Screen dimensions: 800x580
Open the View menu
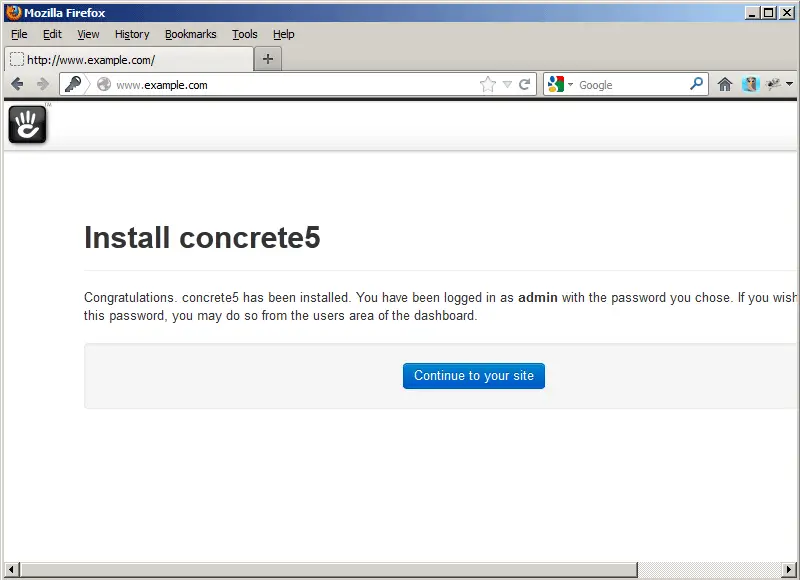click(x=88, y=34)
